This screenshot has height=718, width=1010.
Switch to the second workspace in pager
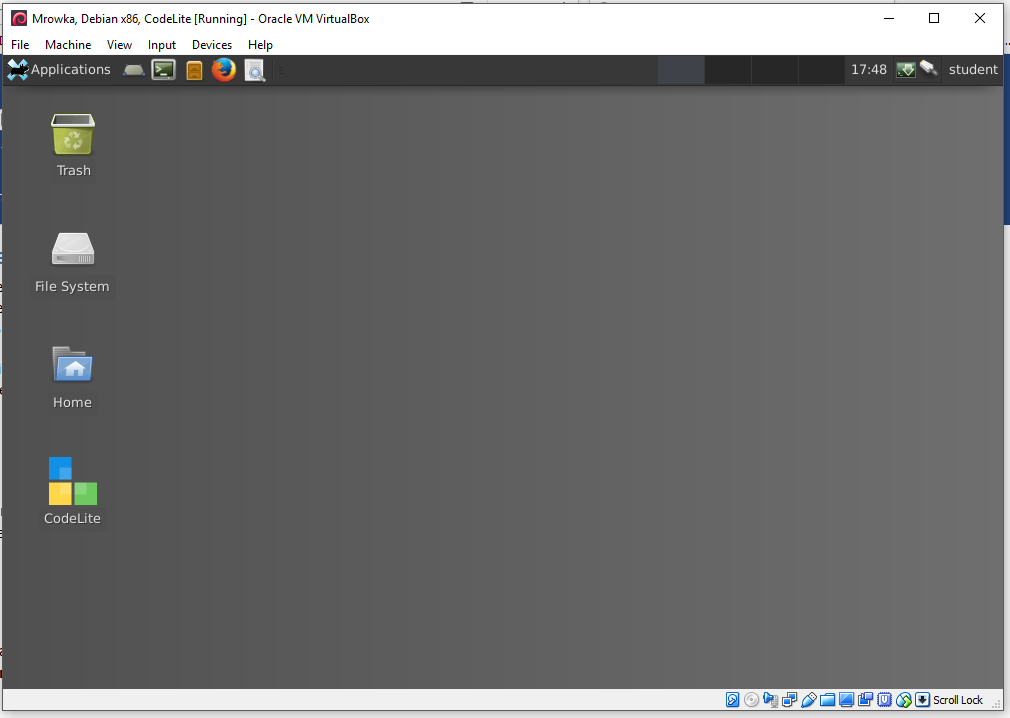727,70
